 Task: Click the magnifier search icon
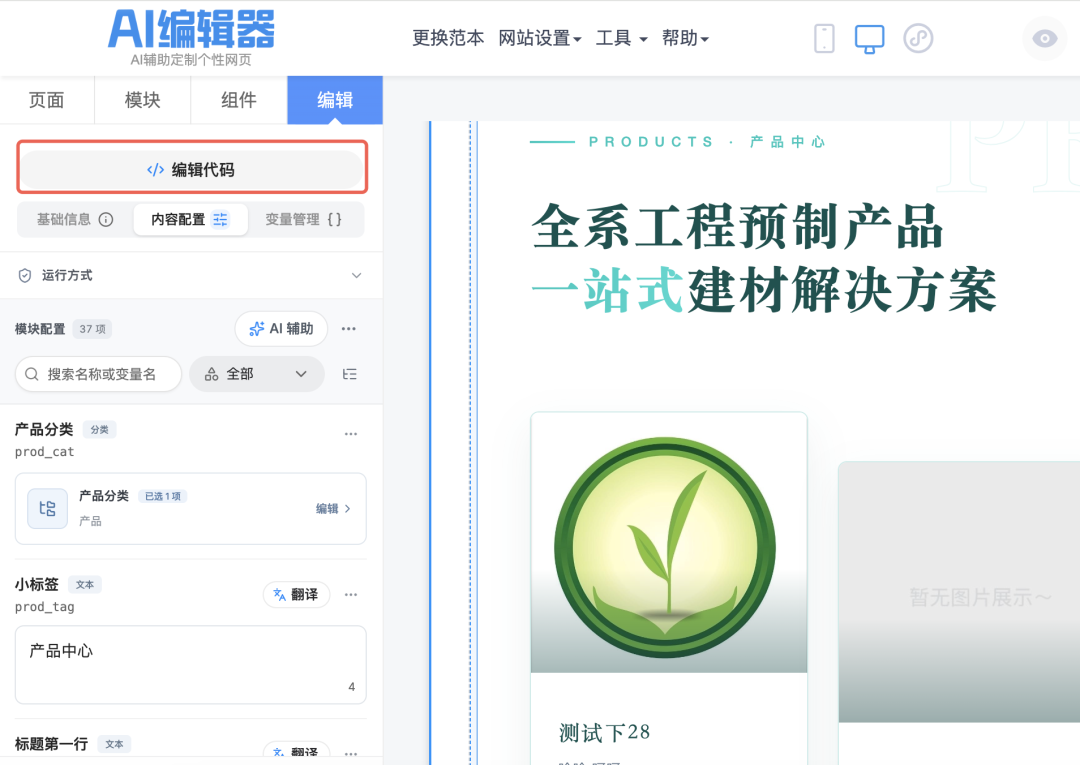tap(32, 374)
